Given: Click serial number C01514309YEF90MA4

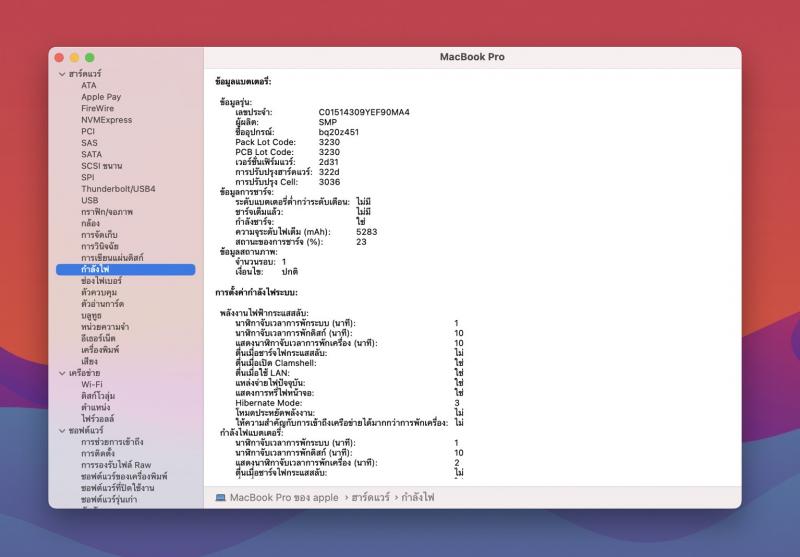Looking at the screenshot, I should pyautogui.click(x=364, y=112).
